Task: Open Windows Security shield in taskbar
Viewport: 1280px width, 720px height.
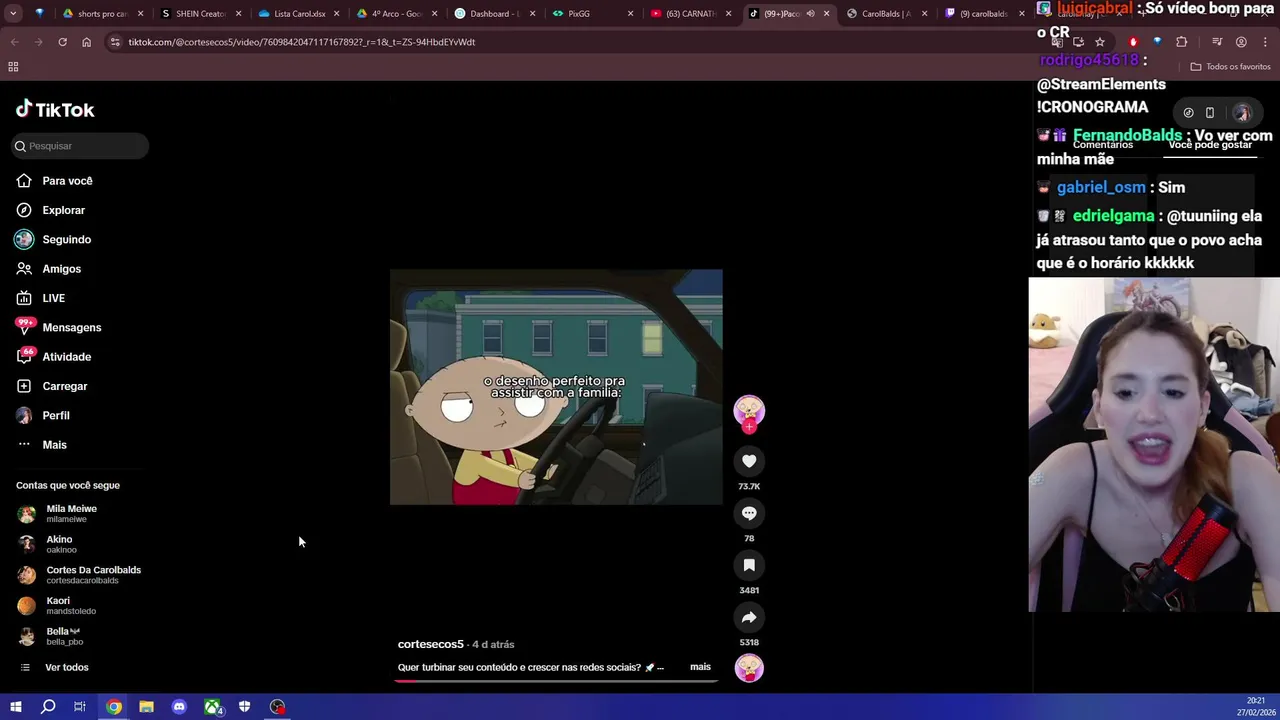Action: point(244,707)
